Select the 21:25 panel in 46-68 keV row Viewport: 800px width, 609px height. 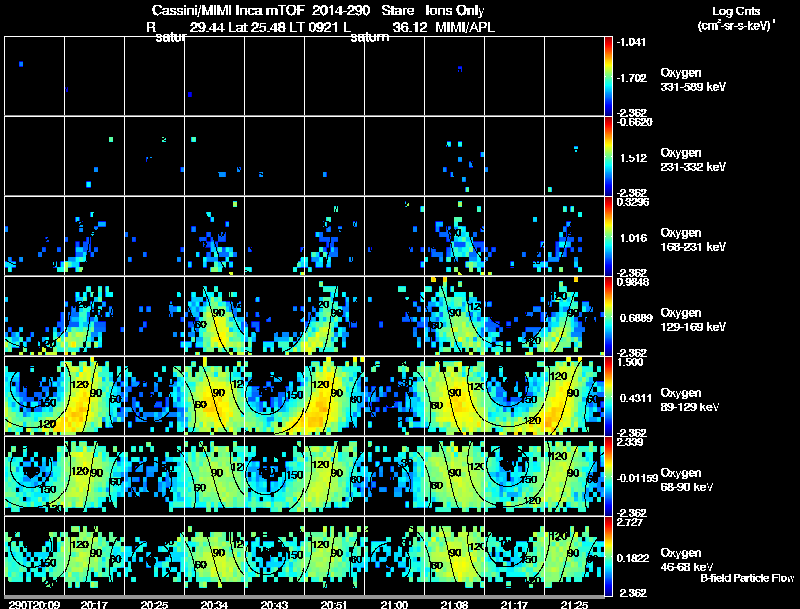coord(574,556)
